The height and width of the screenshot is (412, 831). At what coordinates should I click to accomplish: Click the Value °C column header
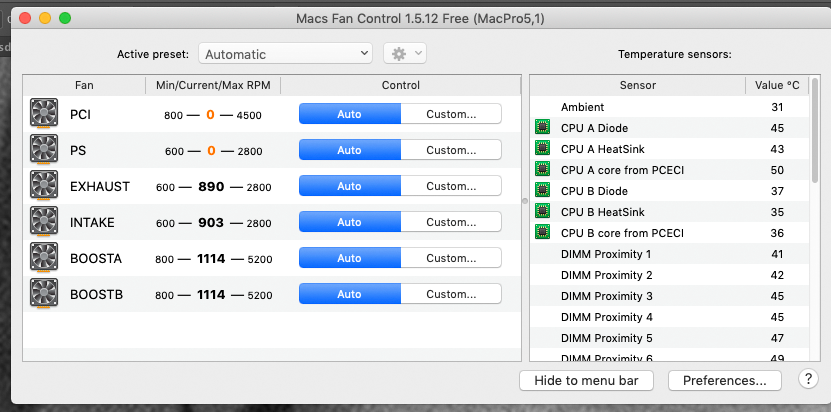pos(777,85)
